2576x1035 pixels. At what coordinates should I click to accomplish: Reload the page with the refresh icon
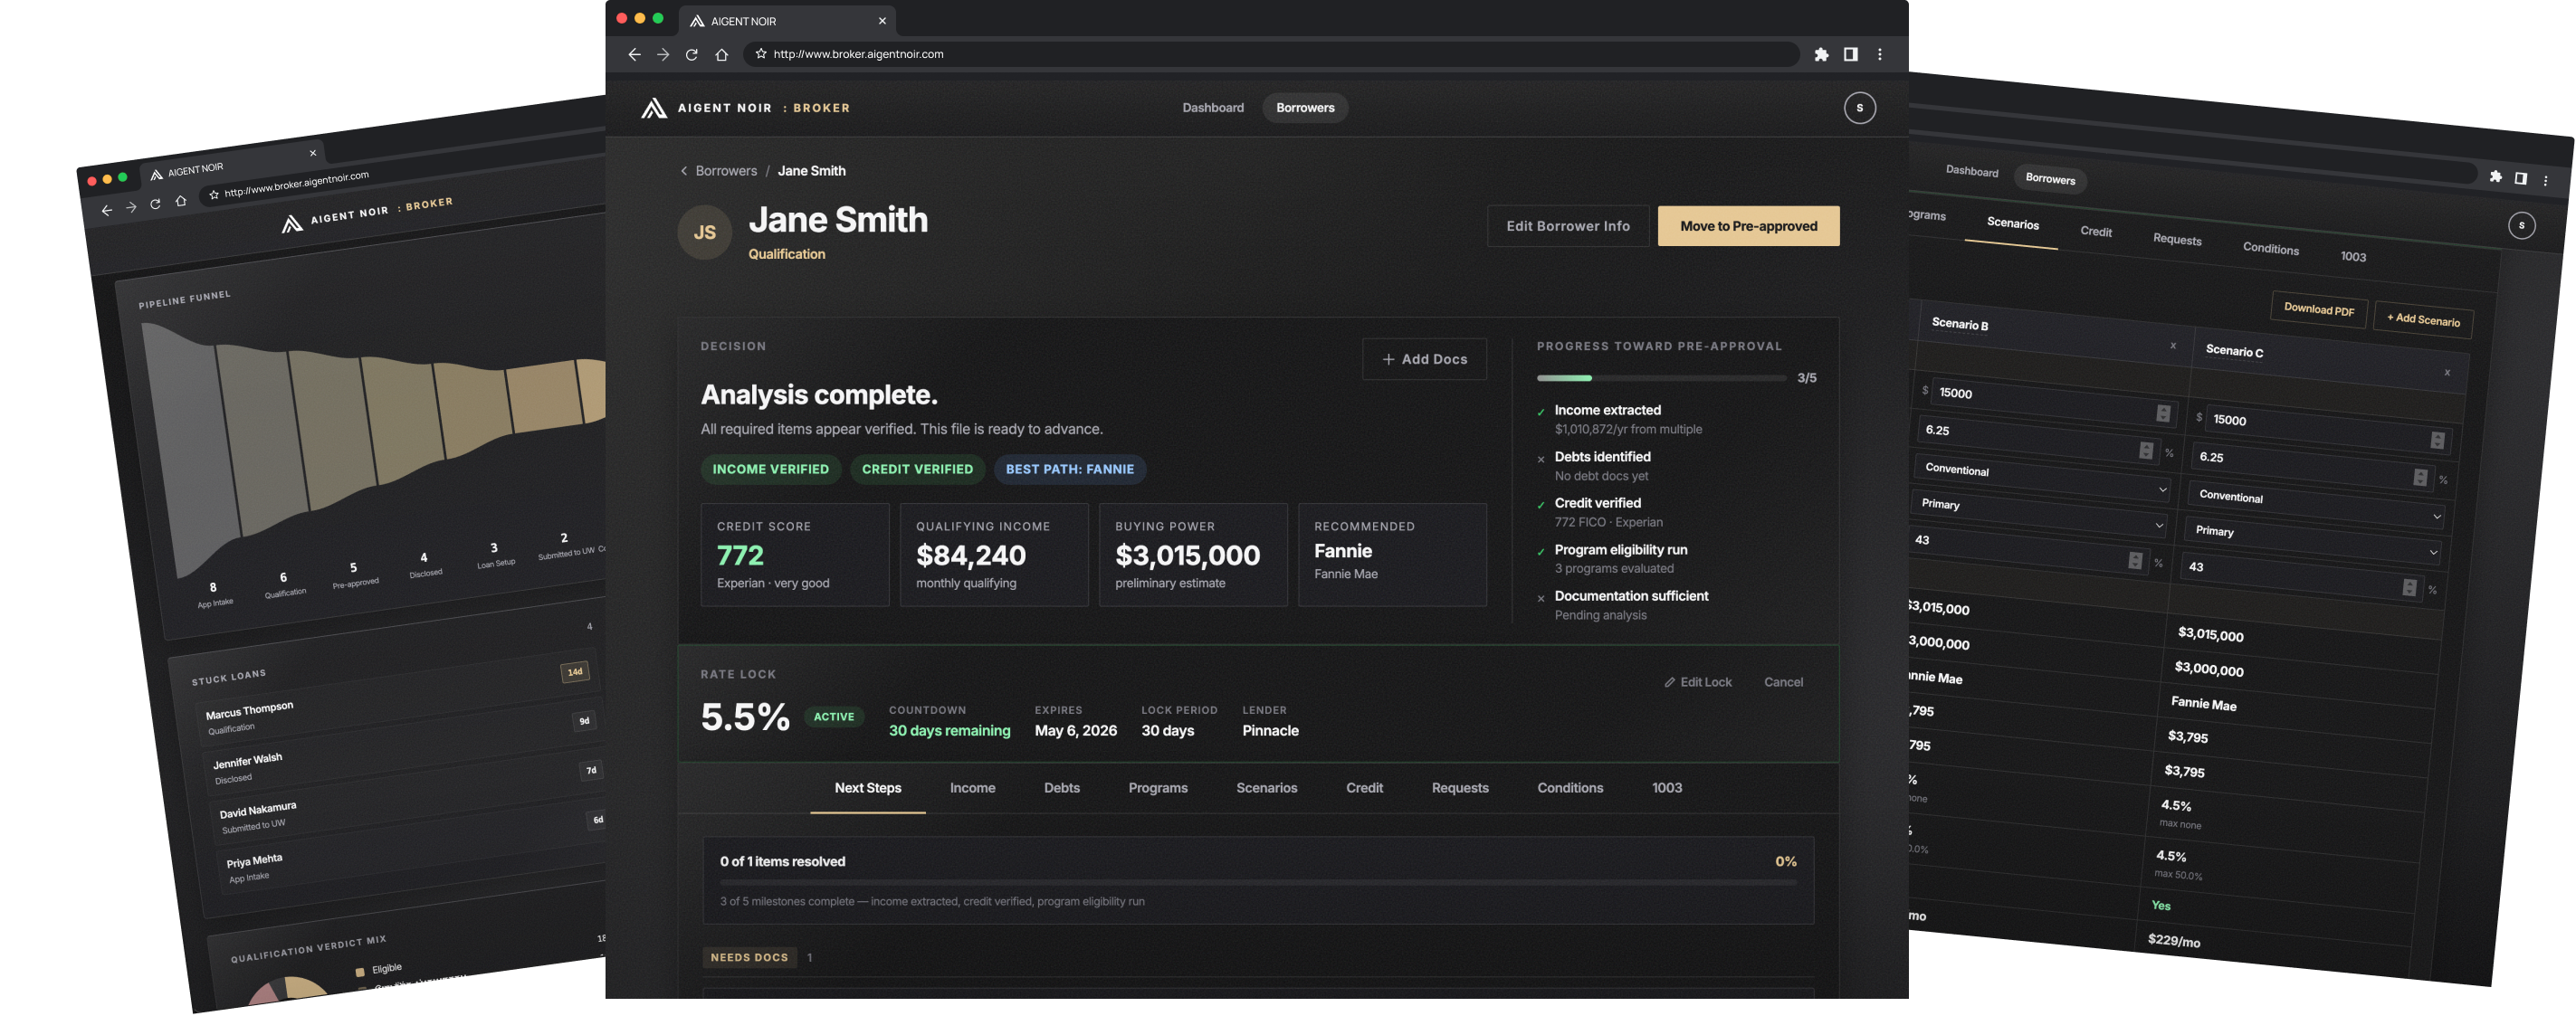tap(691, 55)
